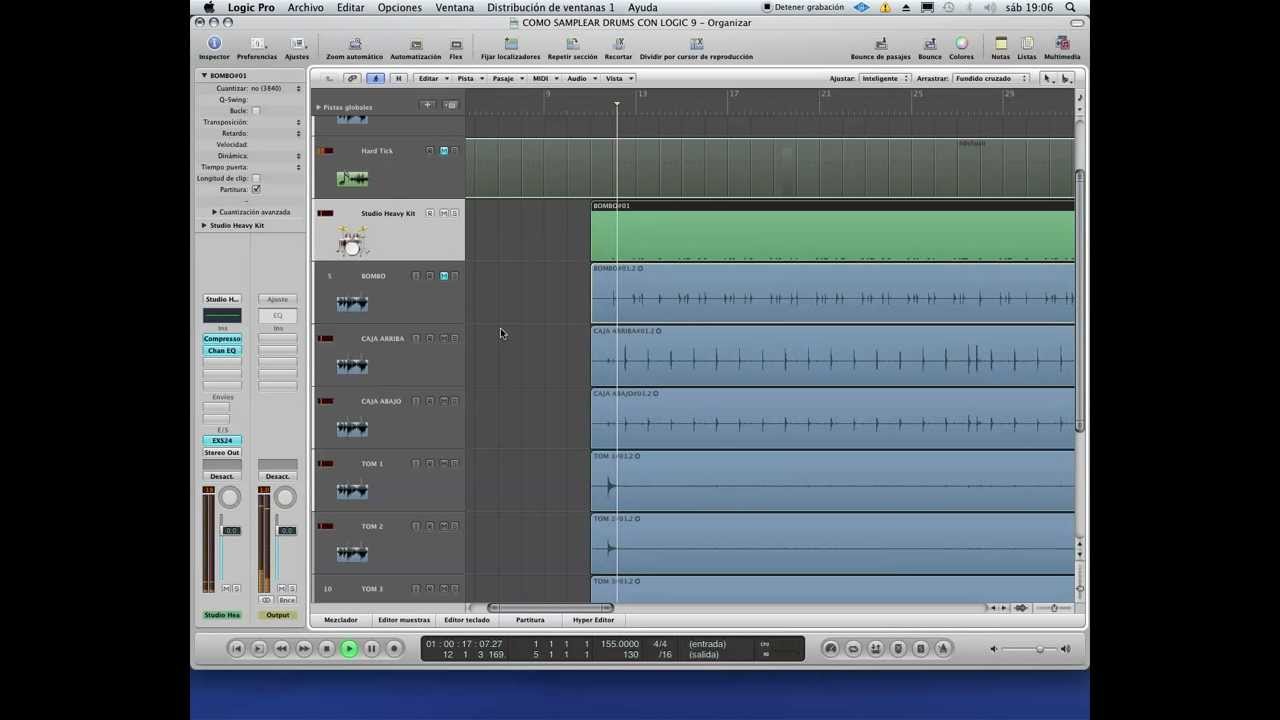This screenshot has width=1280, height=720.
Task: Open the Pasaje dropdown menu
Action: [x=506, y=78]
